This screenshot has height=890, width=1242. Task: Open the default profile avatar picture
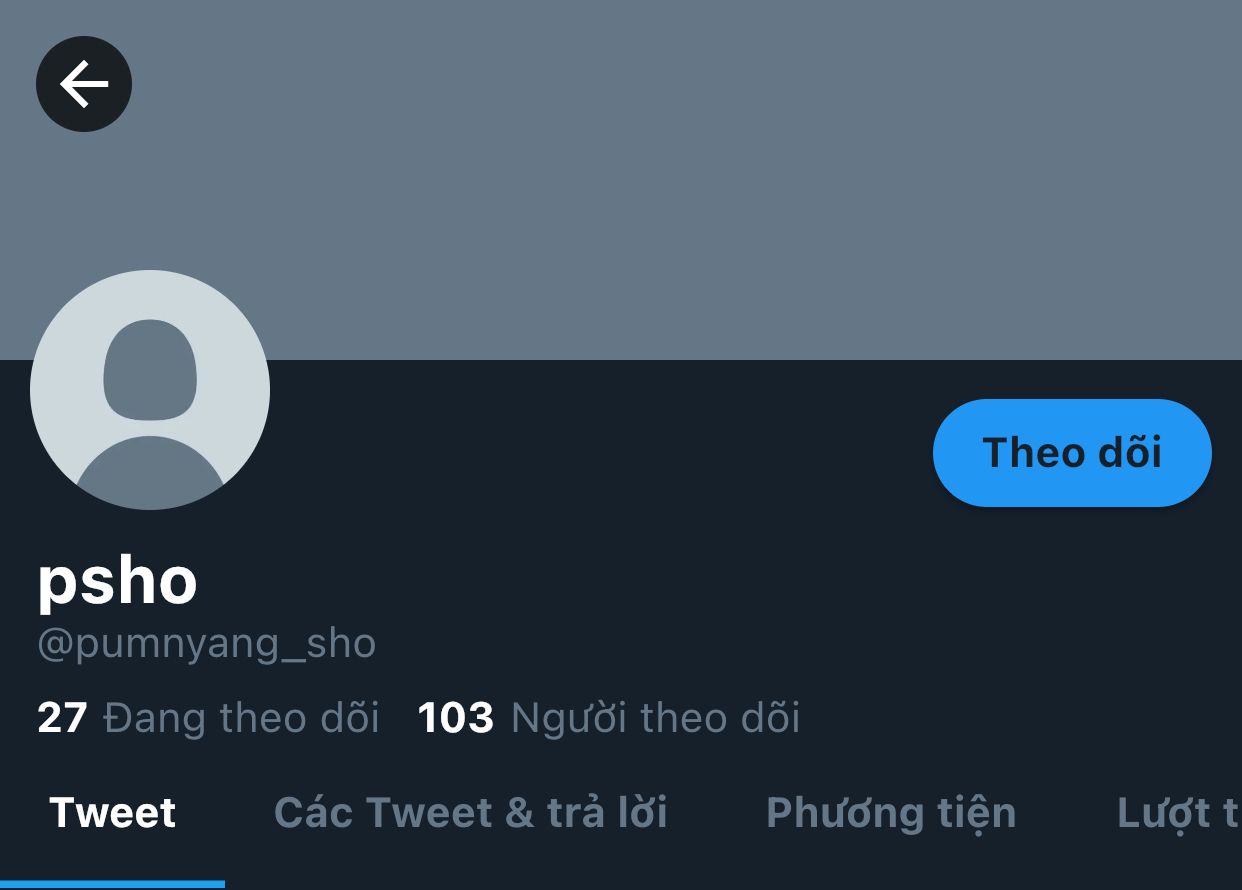pos(150,390)
